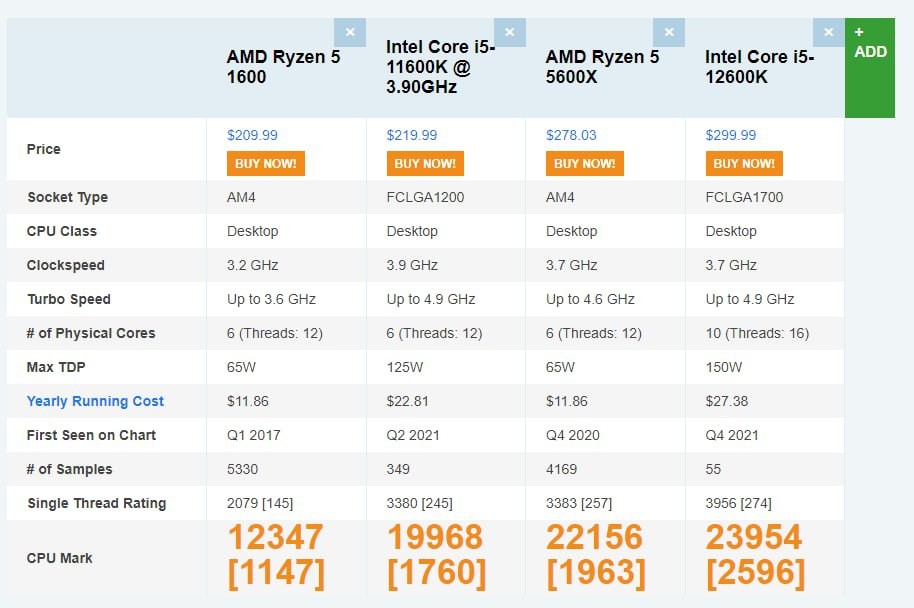914x608 pixels.
Task: Buy the Ryzen 5 1600 now
Action: point(266,164)
